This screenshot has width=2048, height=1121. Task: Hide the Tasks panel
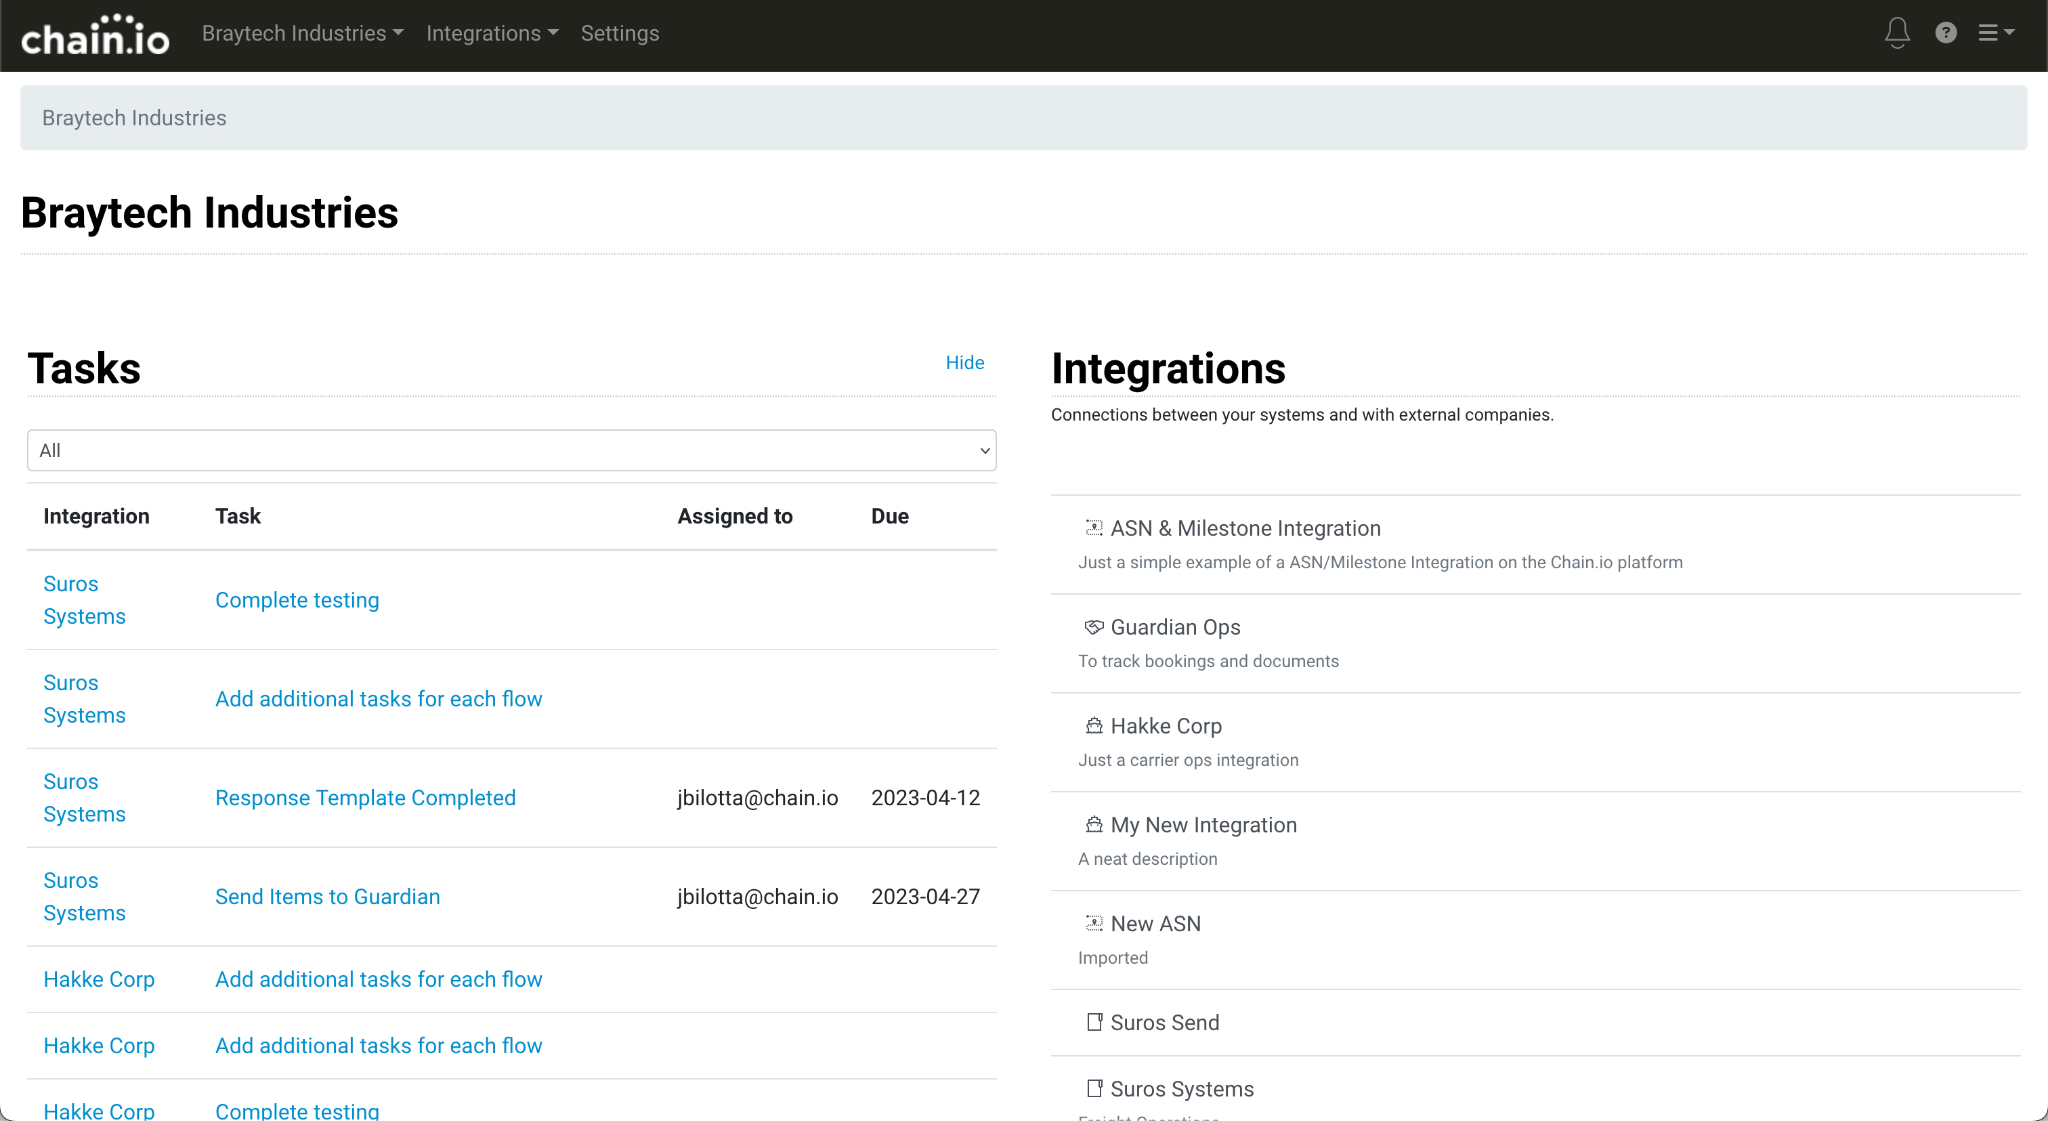(x=965, y=362)
